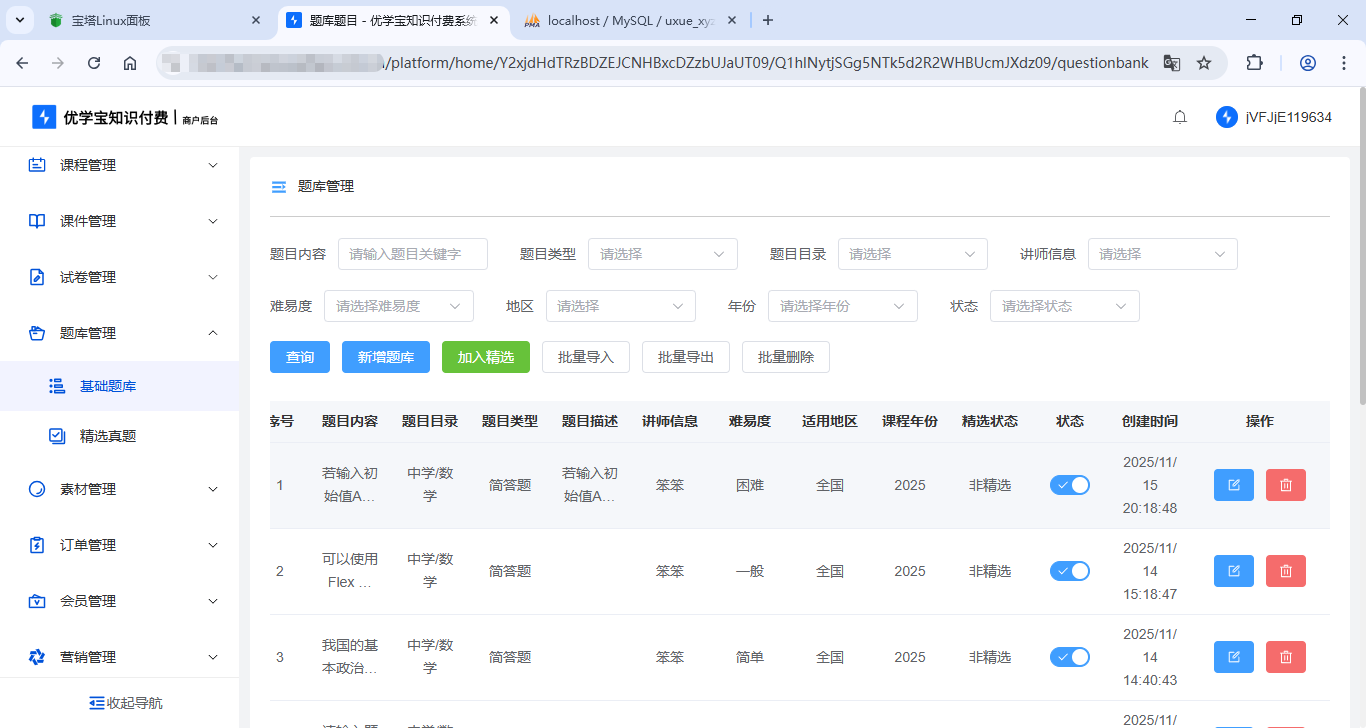Toggle status switch for row 3
The width and height of the screenshot is (1366, 728).
tap(1069, 657)
